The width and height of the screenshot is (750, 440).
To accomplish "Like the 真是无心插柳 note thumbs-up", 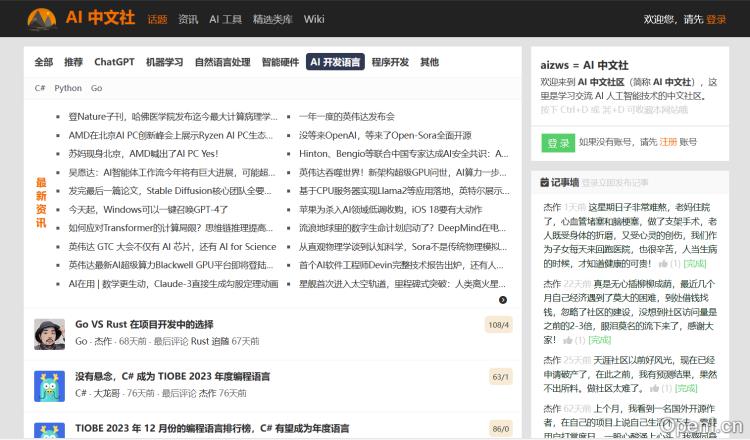I will tap(568, 340).
